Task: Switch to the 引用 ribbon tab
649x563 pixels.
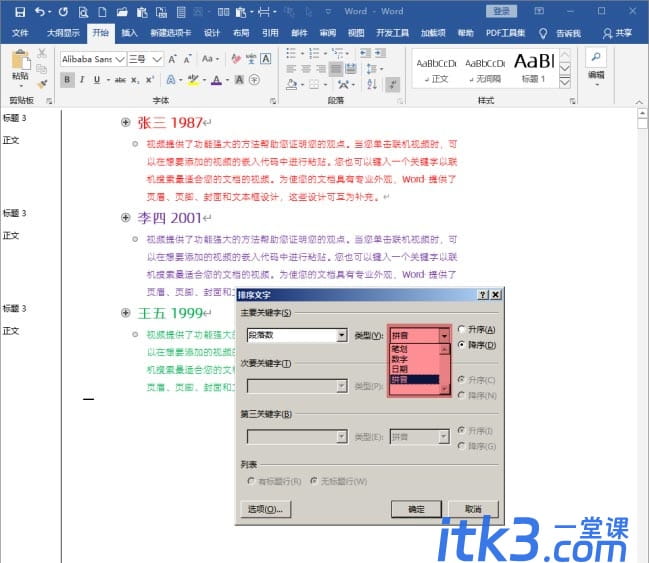Action: [270, 33]
